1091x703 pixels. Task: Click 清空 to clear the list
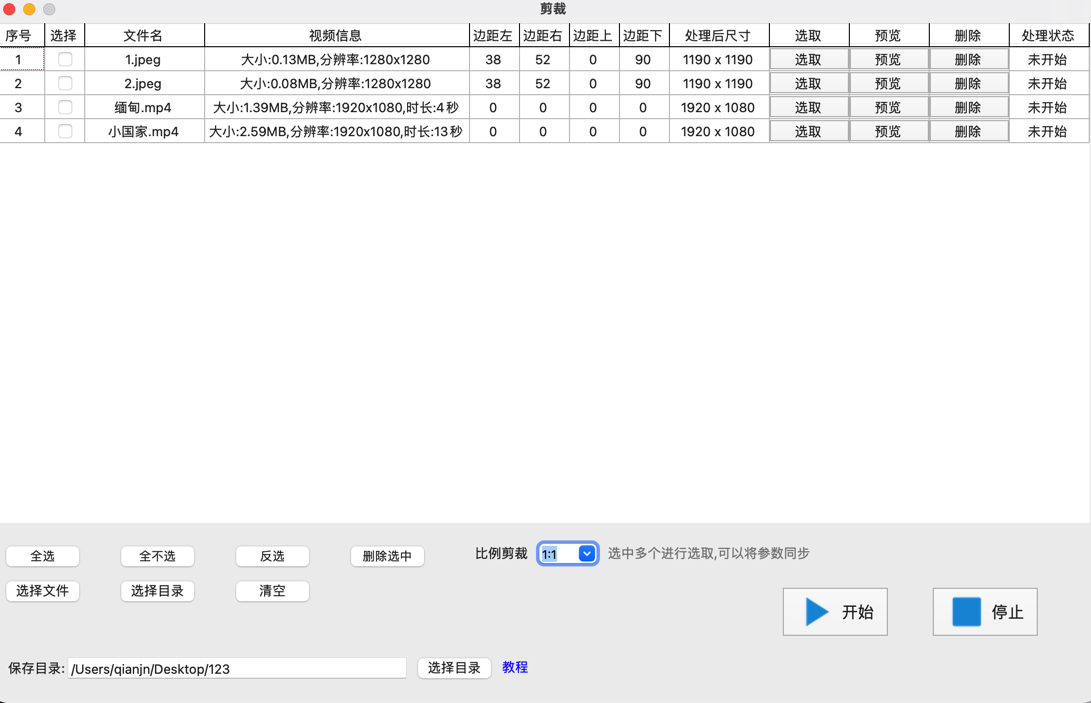(272, 591)
